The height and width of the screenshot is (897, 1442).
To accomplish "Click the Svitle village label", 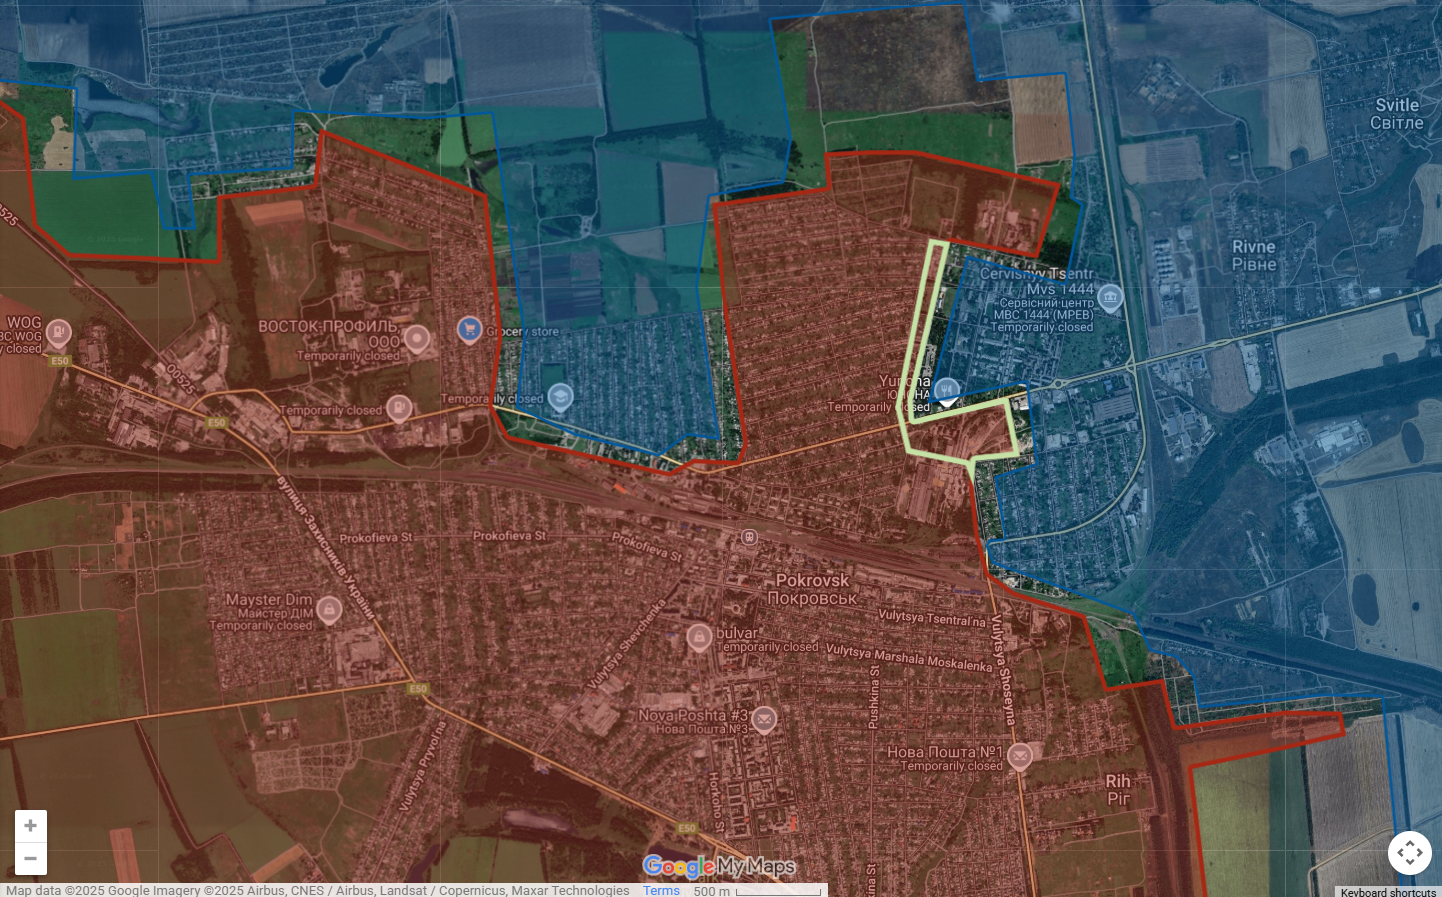I will tap(1397, 114).
